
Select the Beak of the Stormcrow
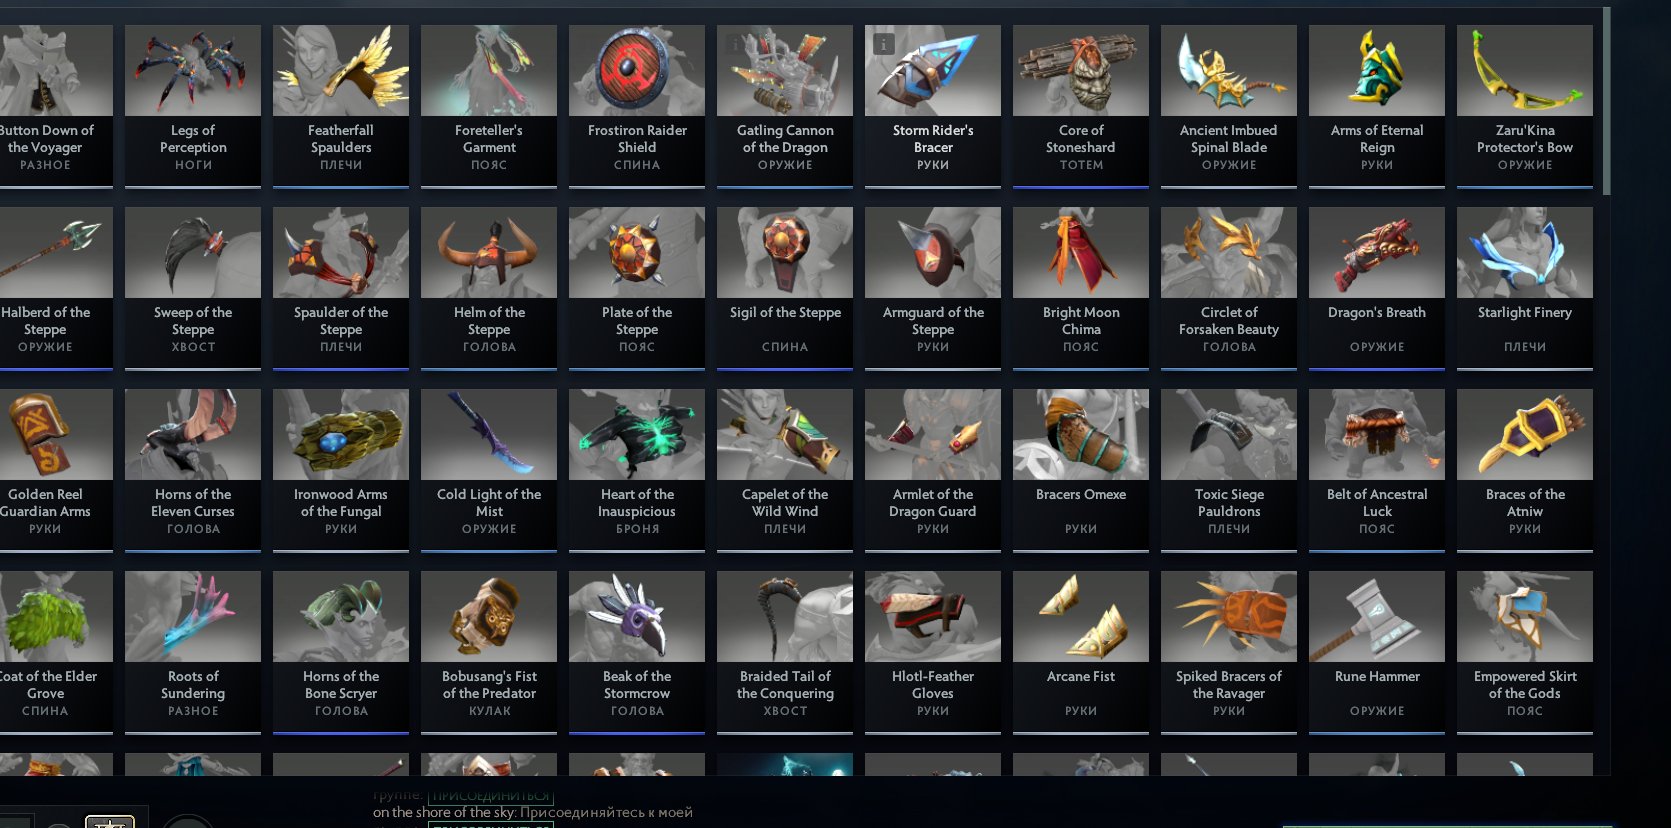tap(637, 651)
